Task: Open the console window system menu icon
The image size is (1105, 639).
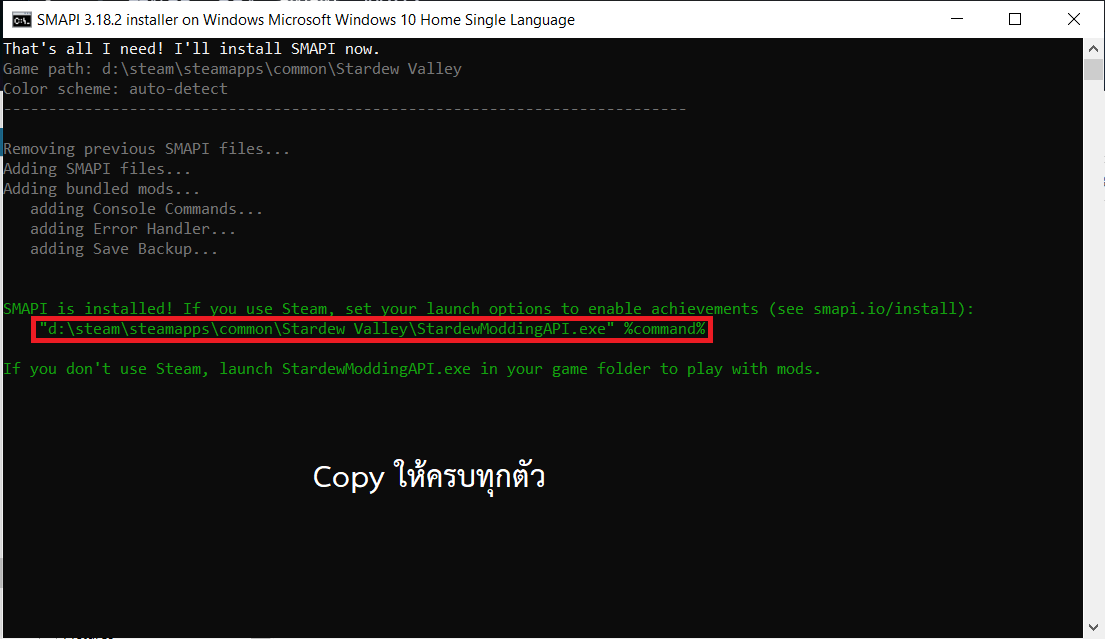Action: (x=21, y=20)
